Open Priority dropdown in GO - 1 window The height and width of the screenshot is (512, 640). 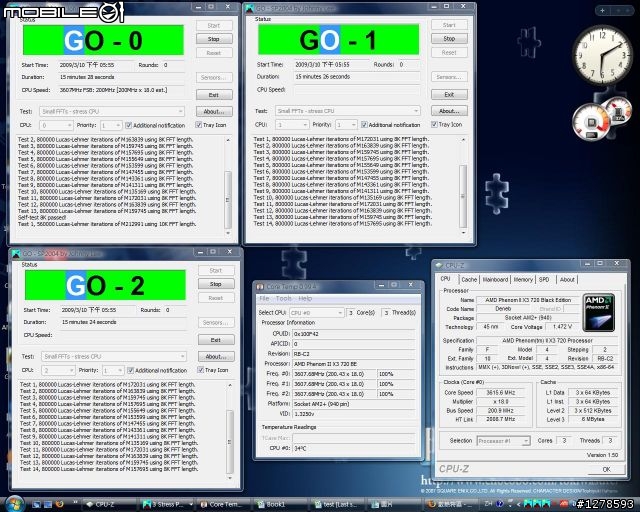346,125
